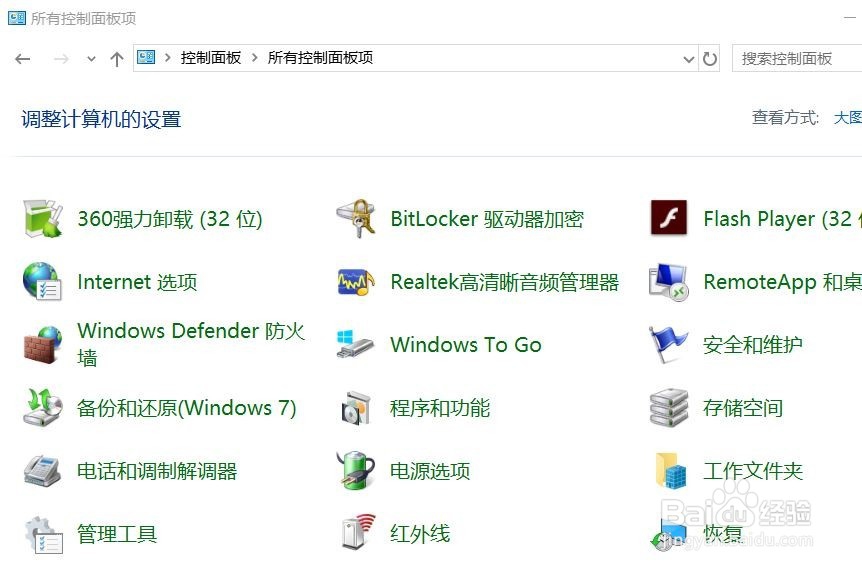Expand the chevron before 所有控制面板项 breadcrumb
The image size is (862, 570).
tap(255, 57)
